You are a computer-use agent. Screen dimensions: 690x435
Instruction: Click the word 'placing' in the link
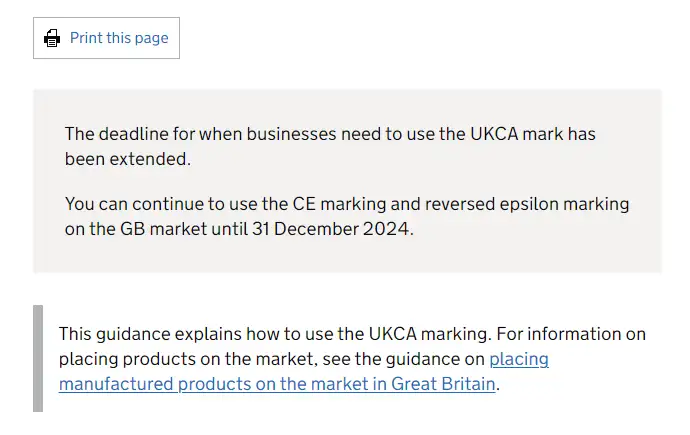tap(519, 359)
